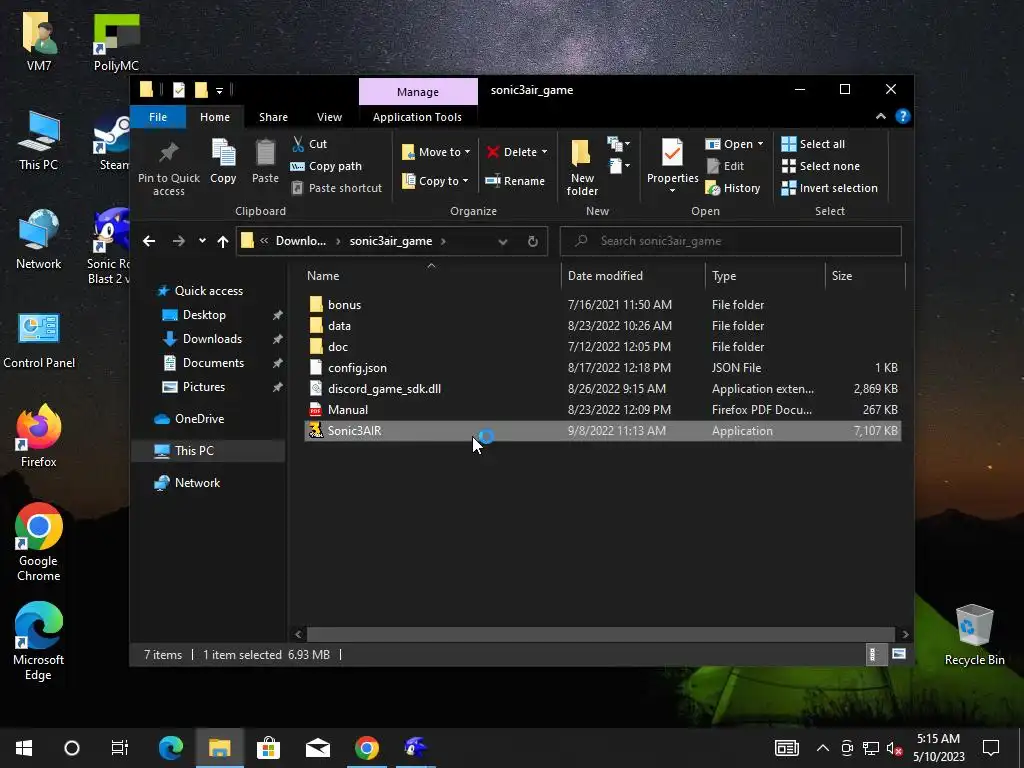Click the Manage contextual tab
Viewport: 1024px width, 768px height.
pos(418,92)
